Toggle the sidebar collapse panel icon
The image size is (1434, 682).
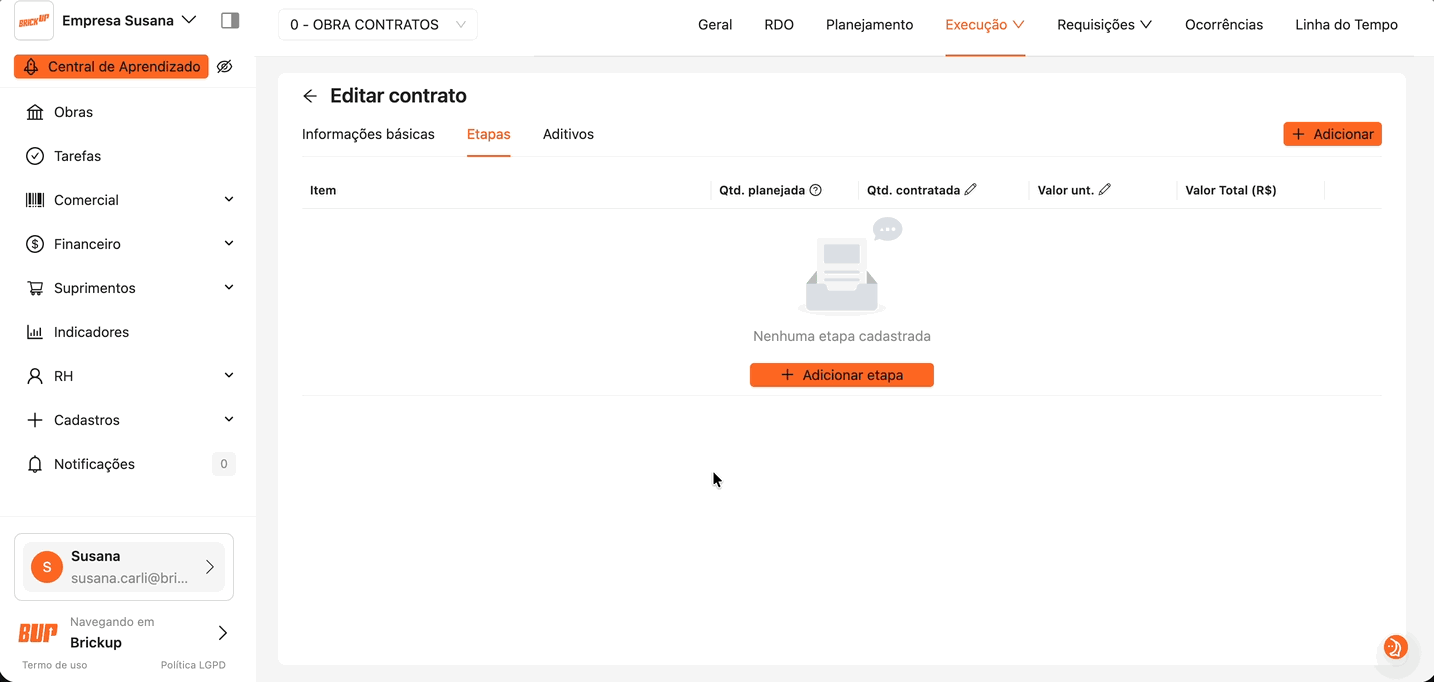pos(230,21)
